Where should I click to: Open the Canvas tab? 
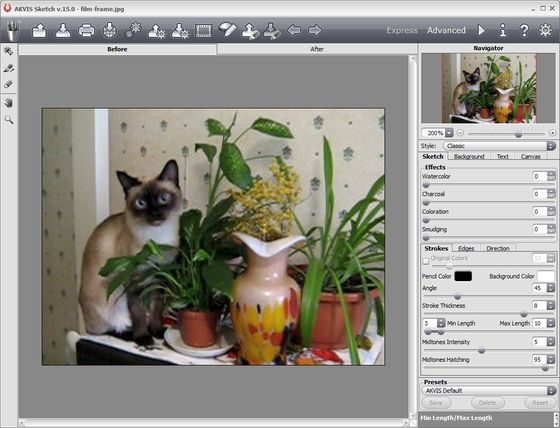click(x=530, y=156)
